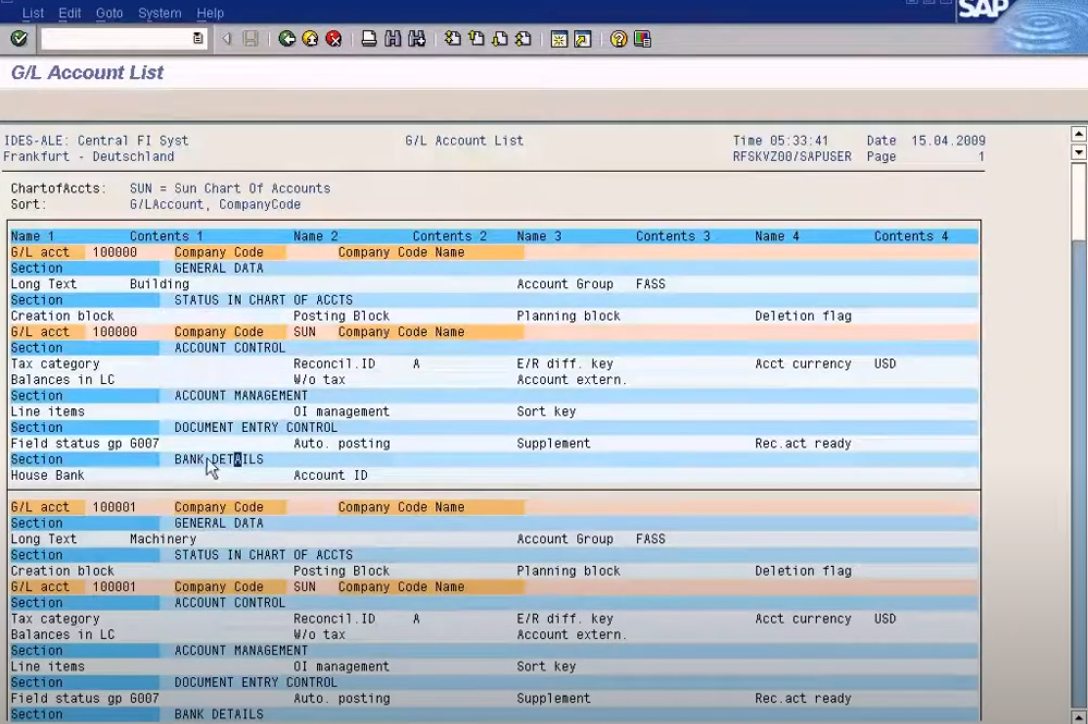
Task: Click 'Rec.act ready' in the account 100000 block
Action: (803, 444)
